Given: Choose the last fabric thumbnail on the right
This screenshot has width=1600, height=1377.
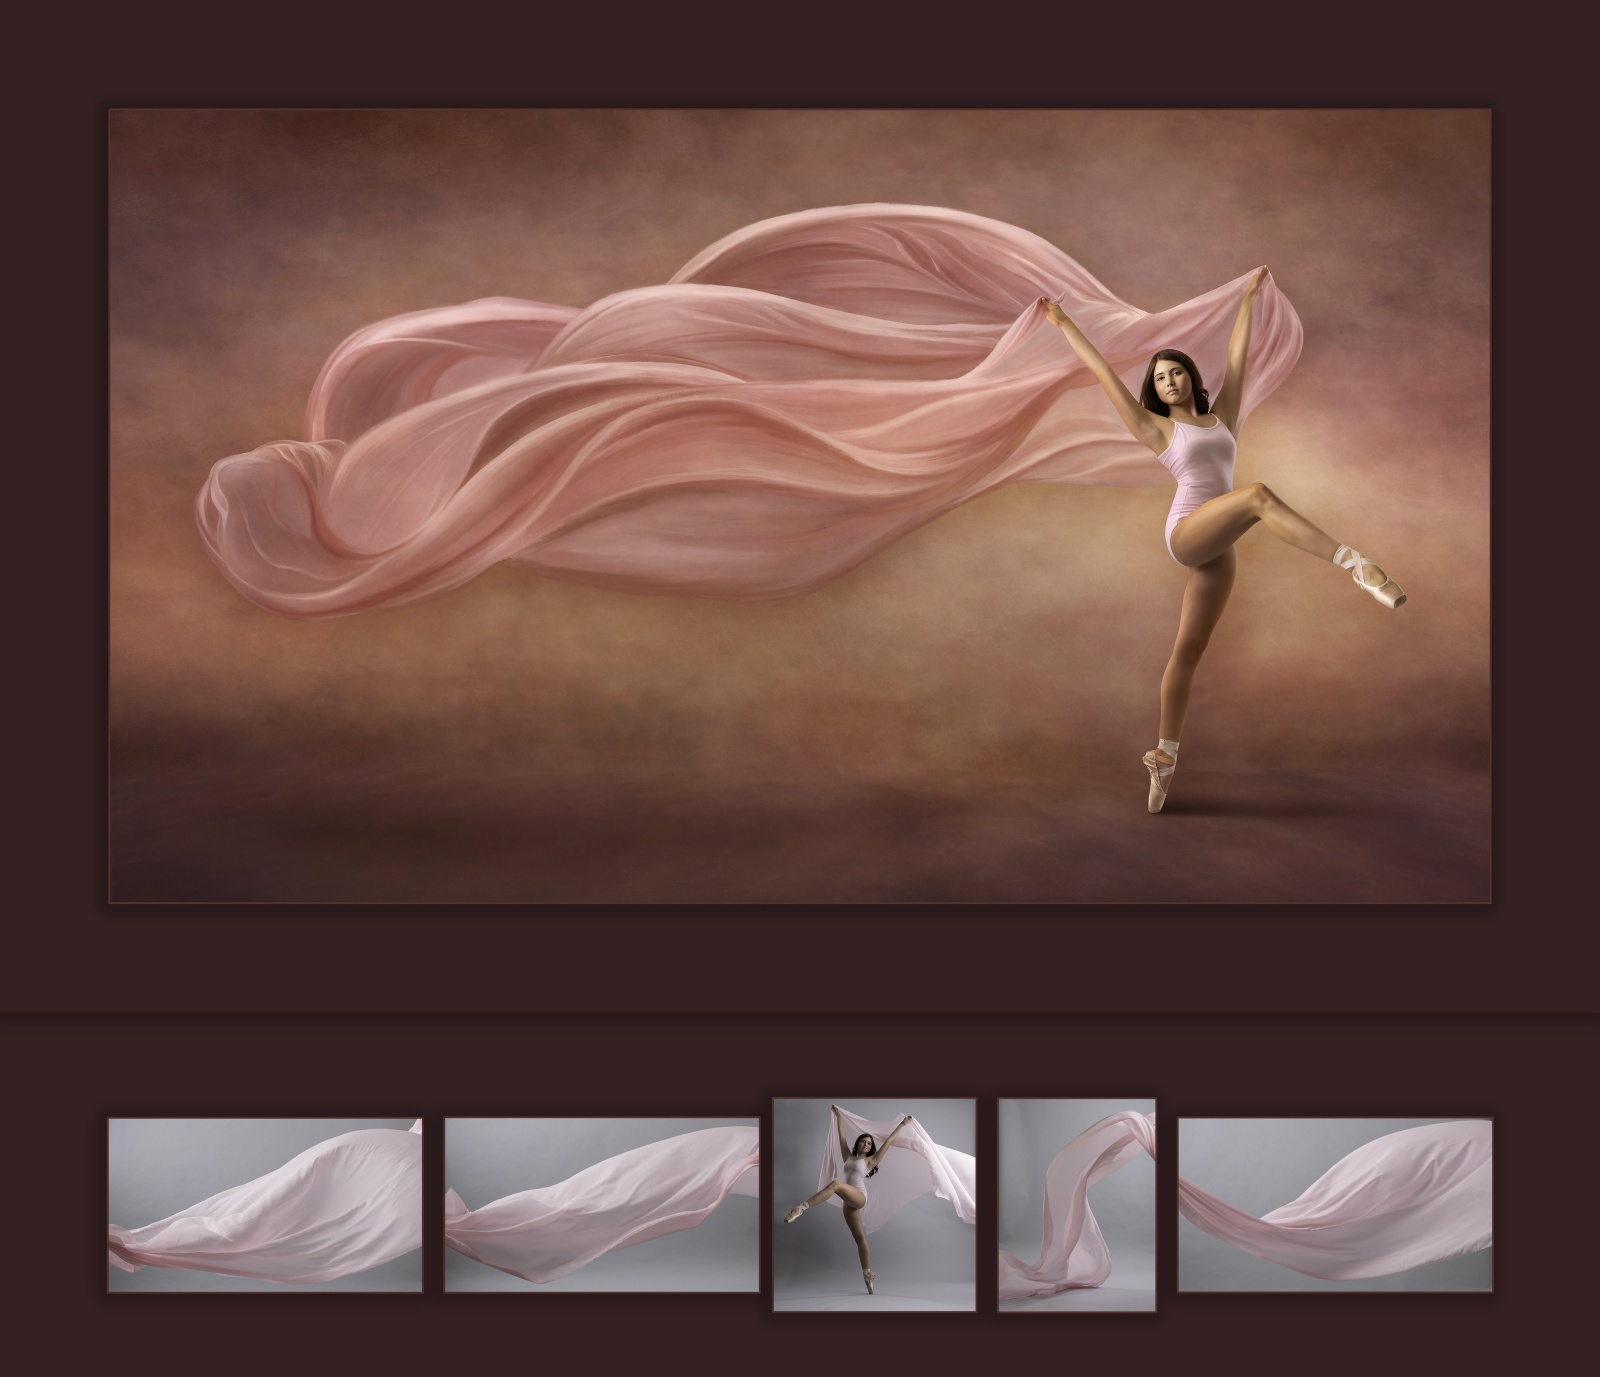Looking at the screenshot, I should (x=1335, y=1204).
